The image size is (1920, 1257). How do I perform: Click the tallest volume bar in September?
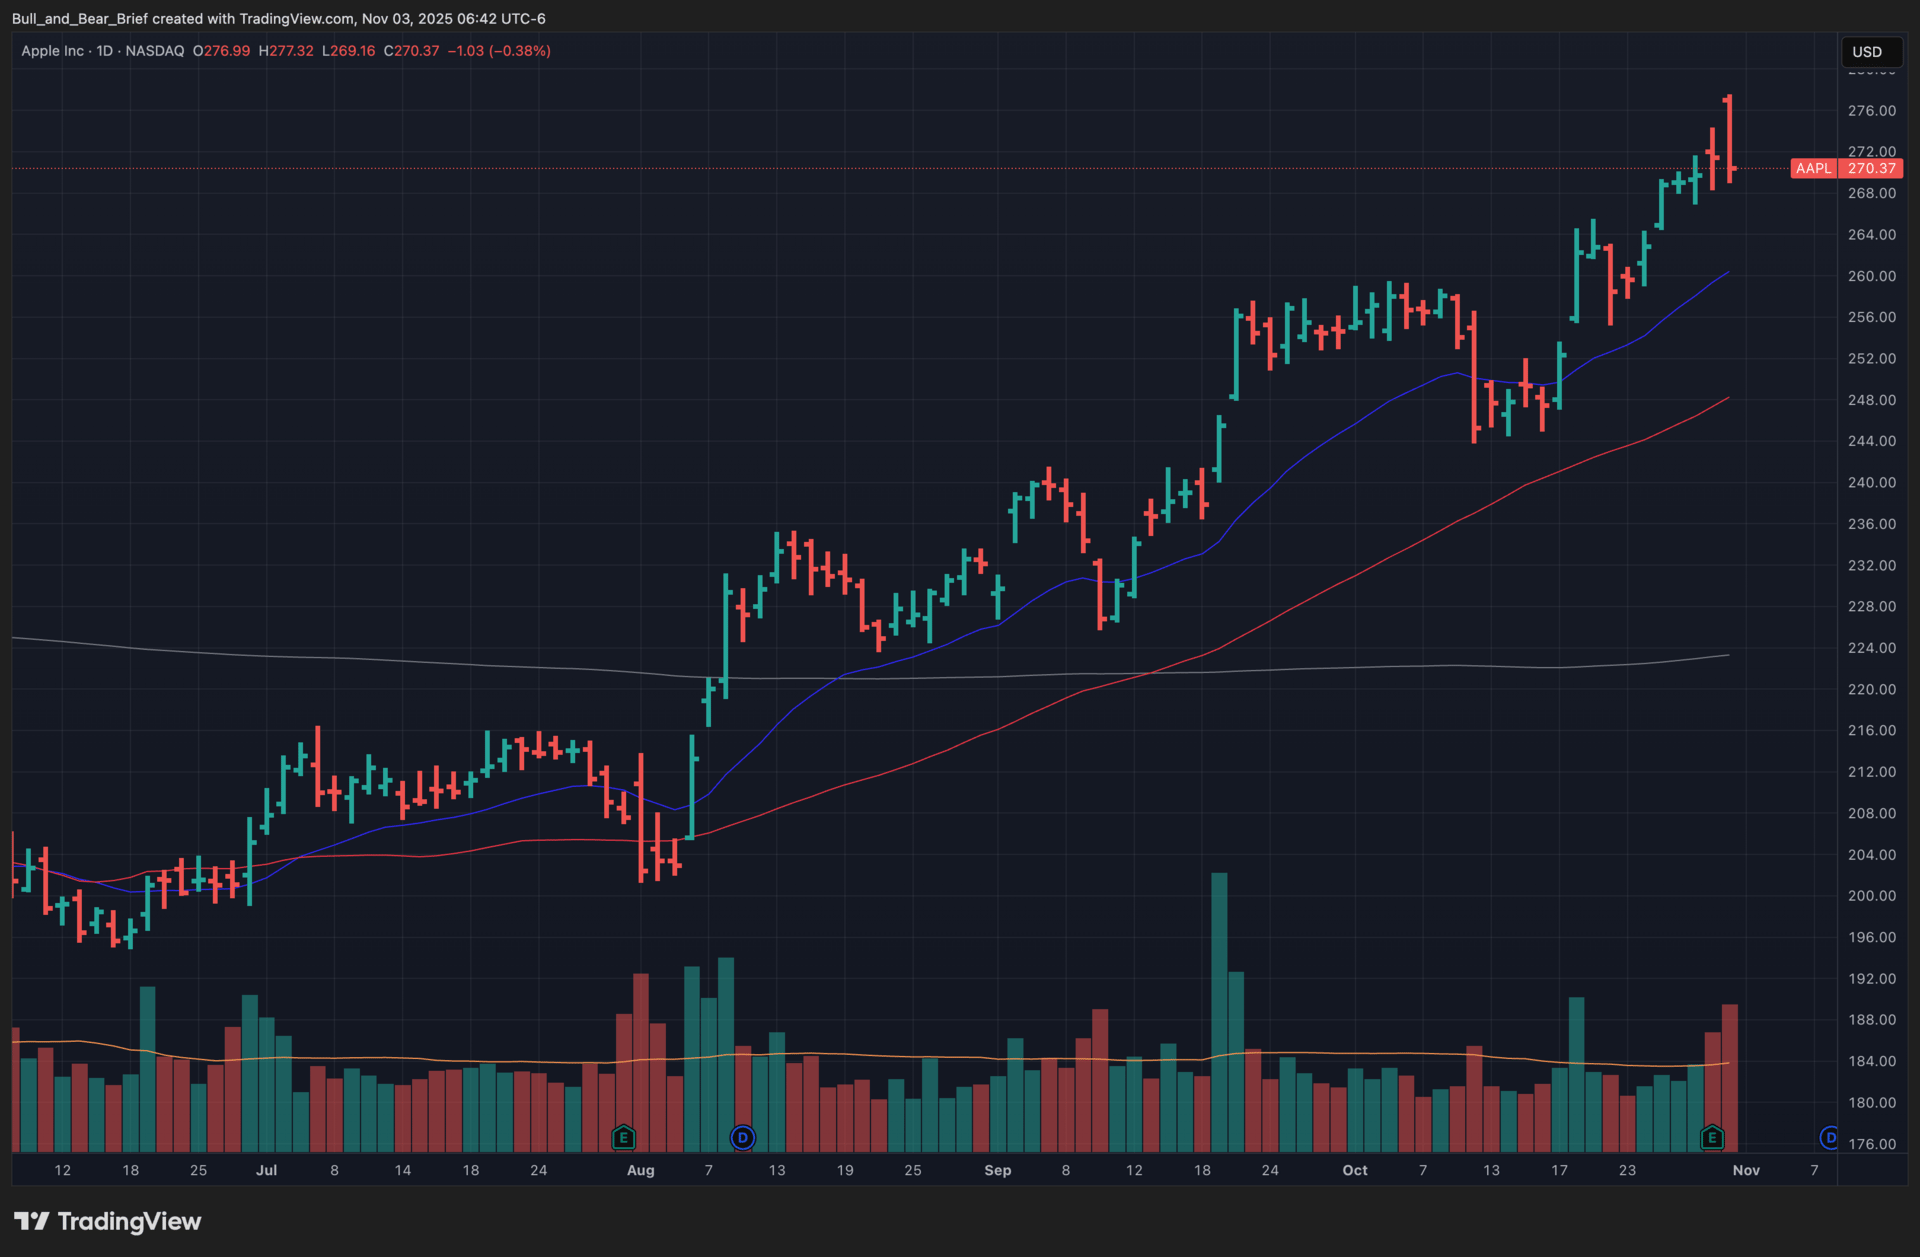1219,1010
